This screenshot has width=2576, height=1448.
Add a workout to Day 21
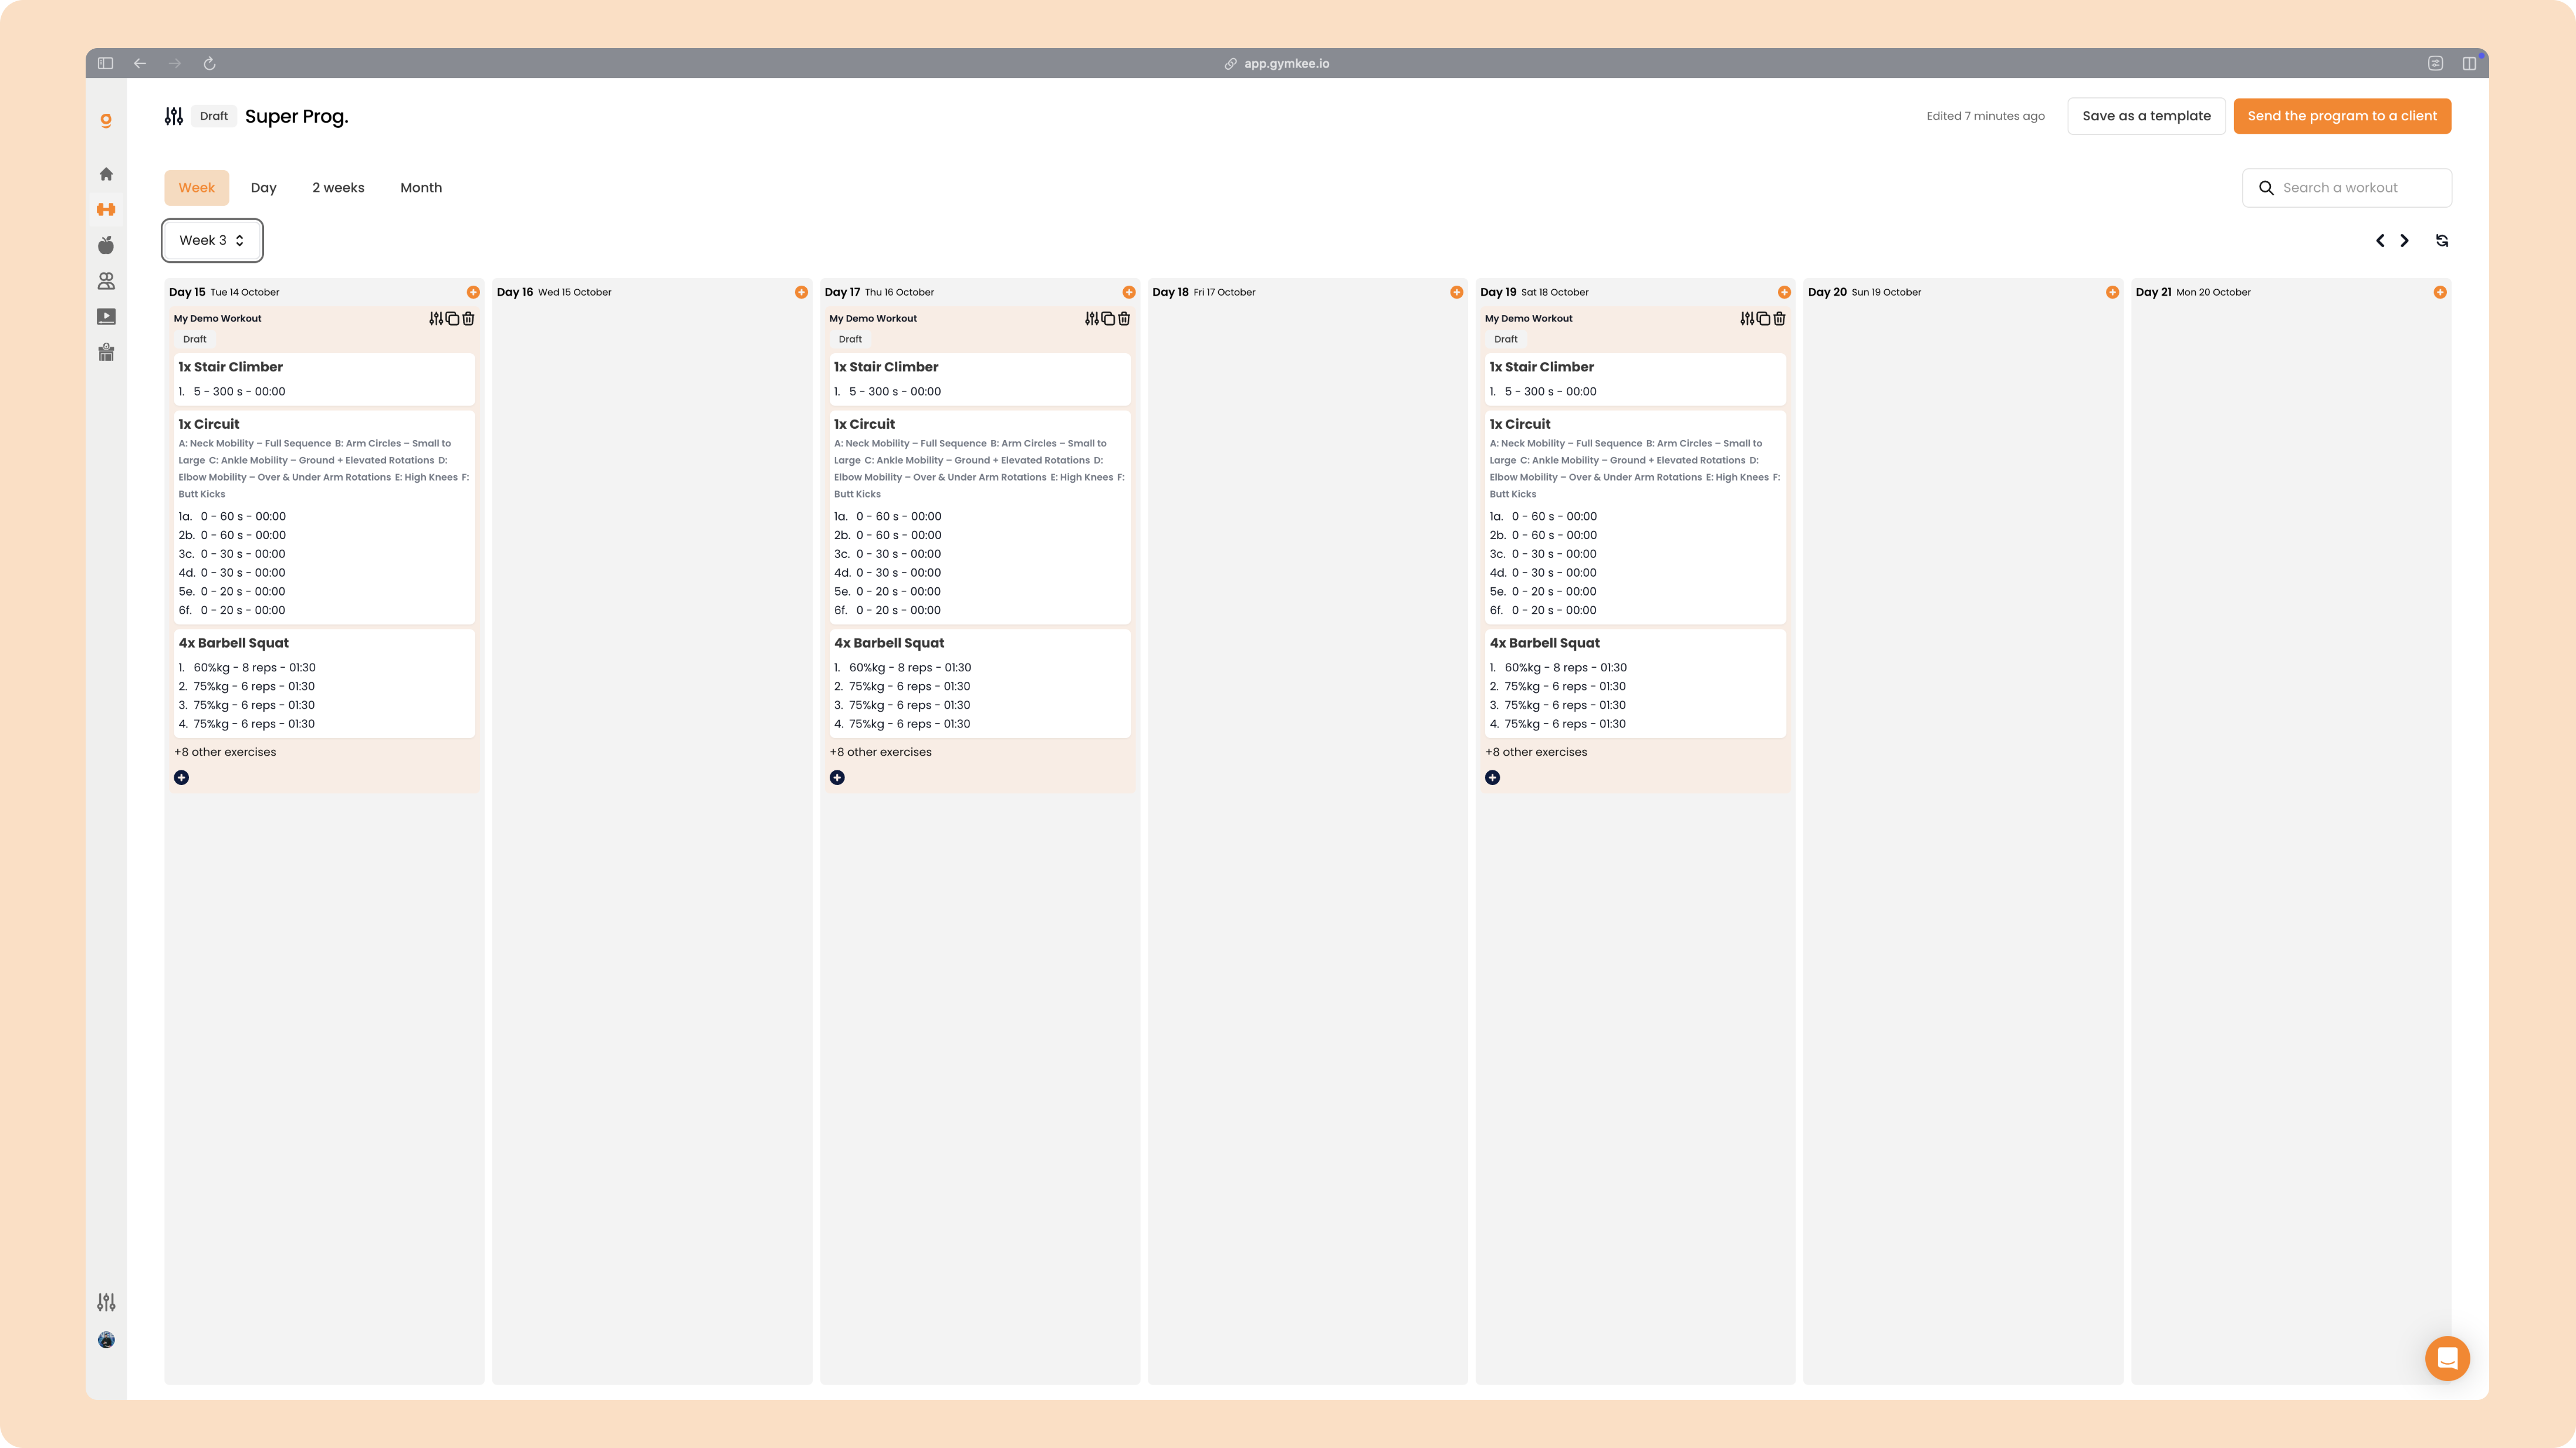(2440, 292)
